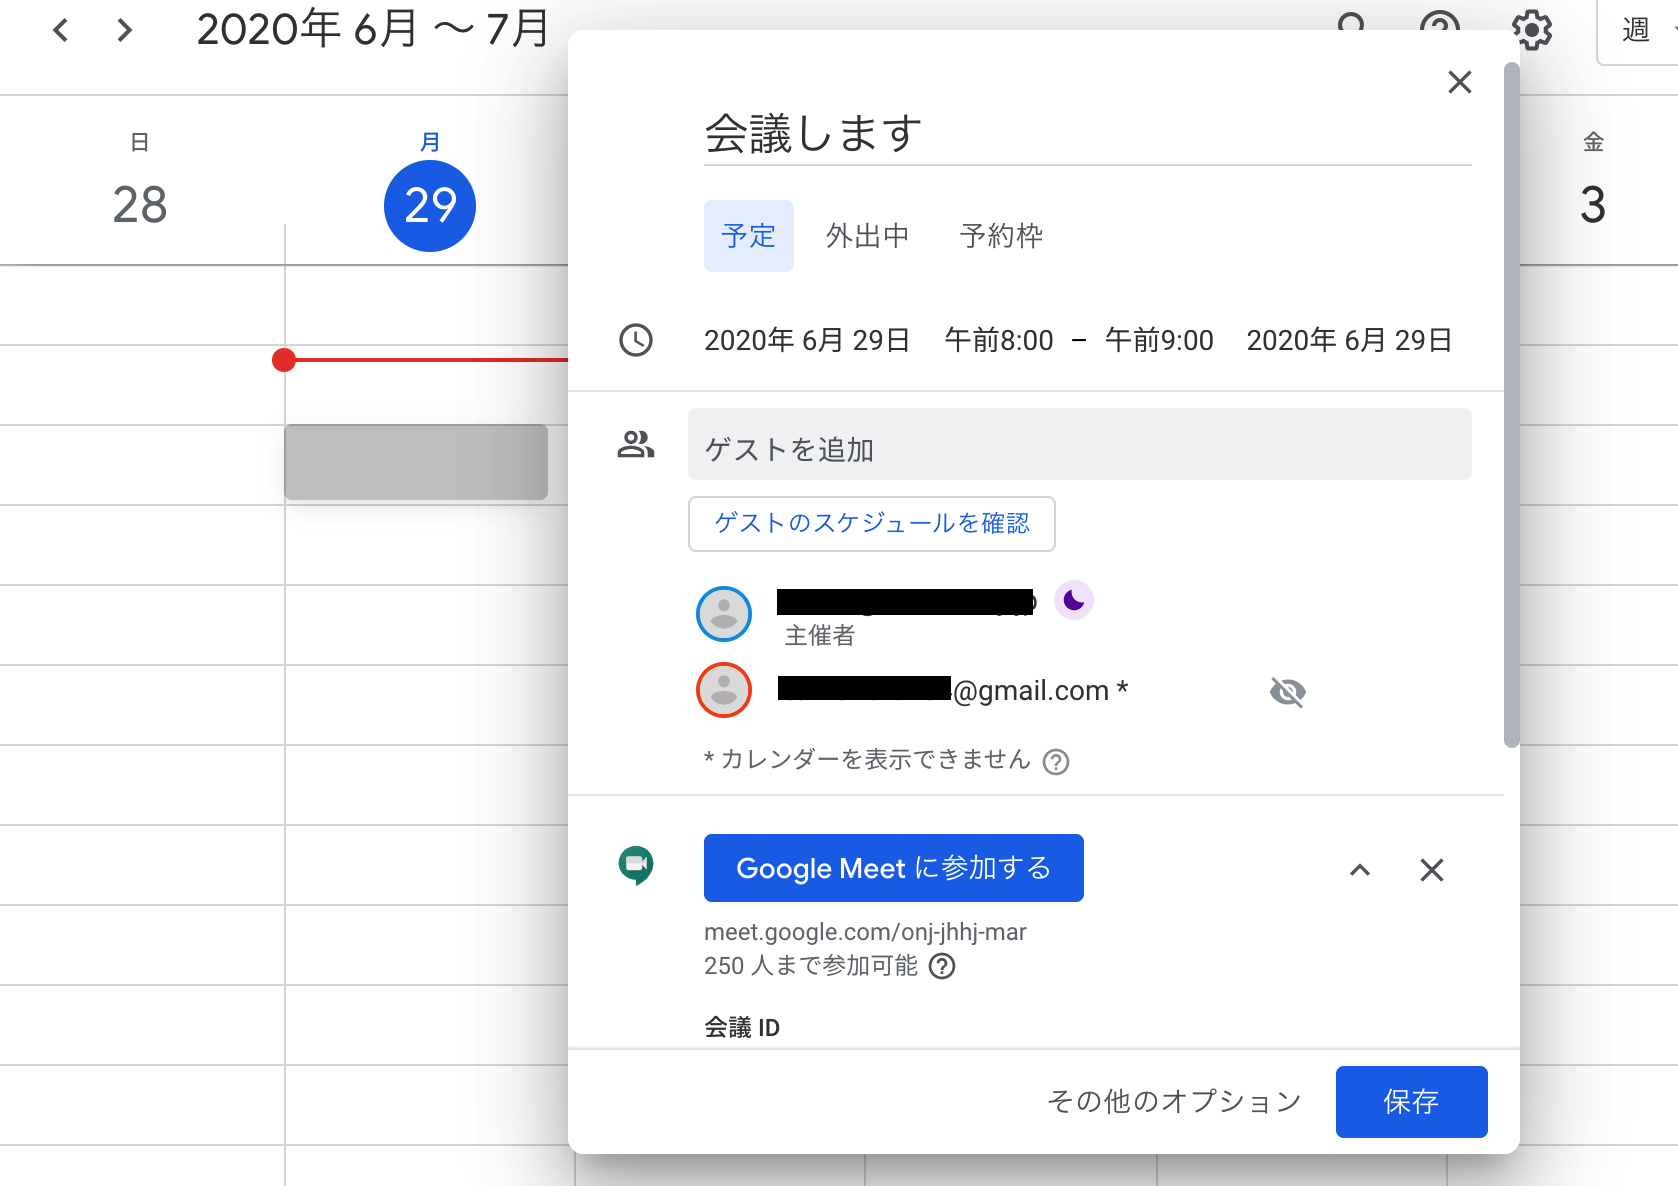The height and width of the screenshot is (1186, 1678).
Task: Expand the 会議 ID section
Action: [x=742, y=1027]
